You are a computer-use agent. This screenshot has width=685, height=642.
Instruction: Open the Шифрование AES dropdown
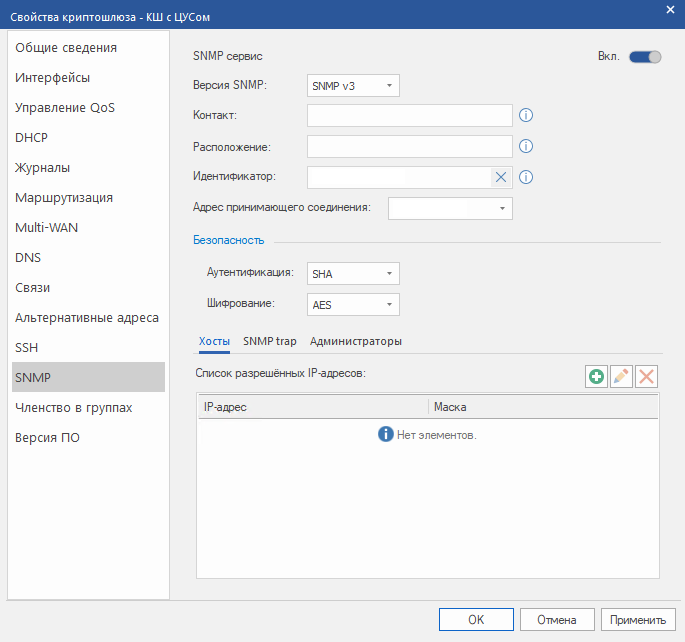[x=353, y=304]
